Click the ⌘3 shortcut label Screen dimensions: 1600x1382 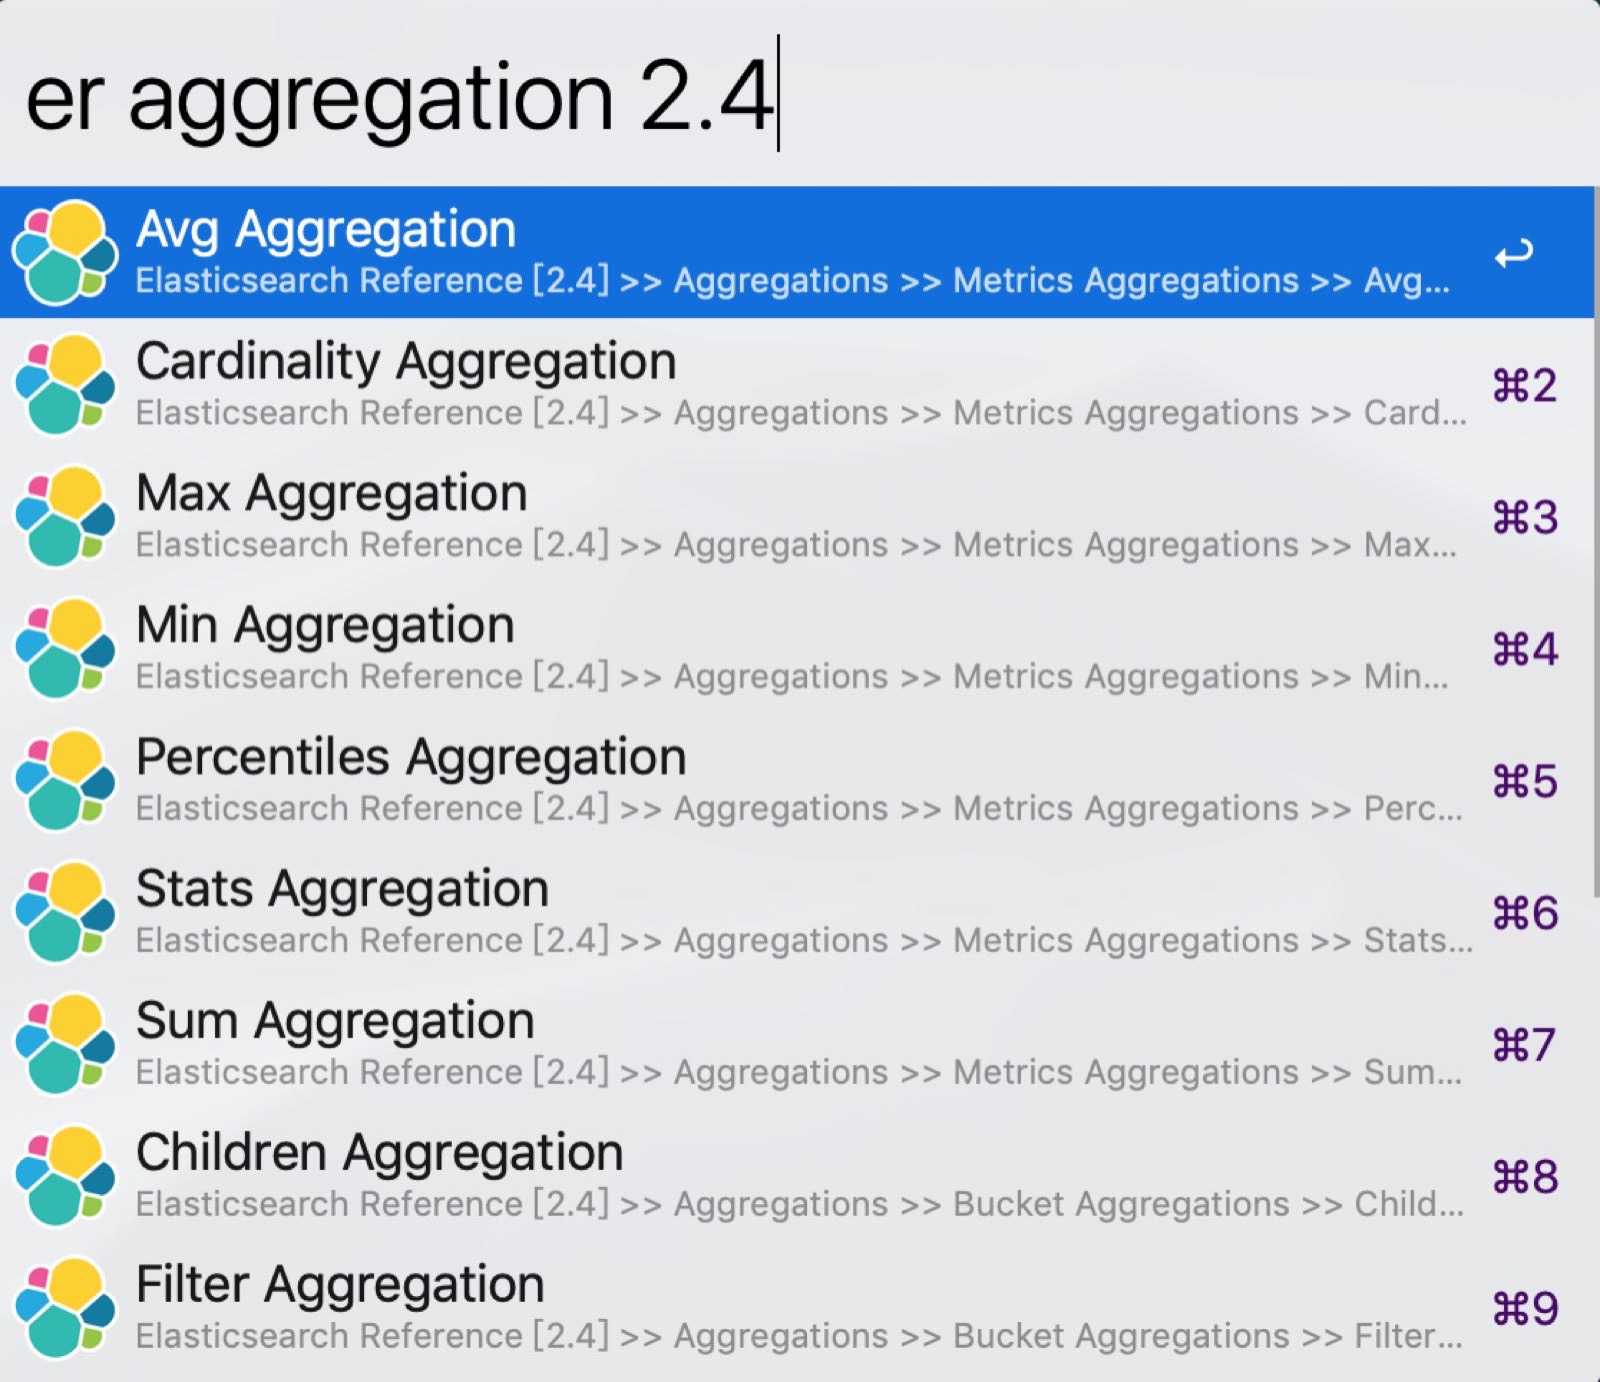point(1525,518)
